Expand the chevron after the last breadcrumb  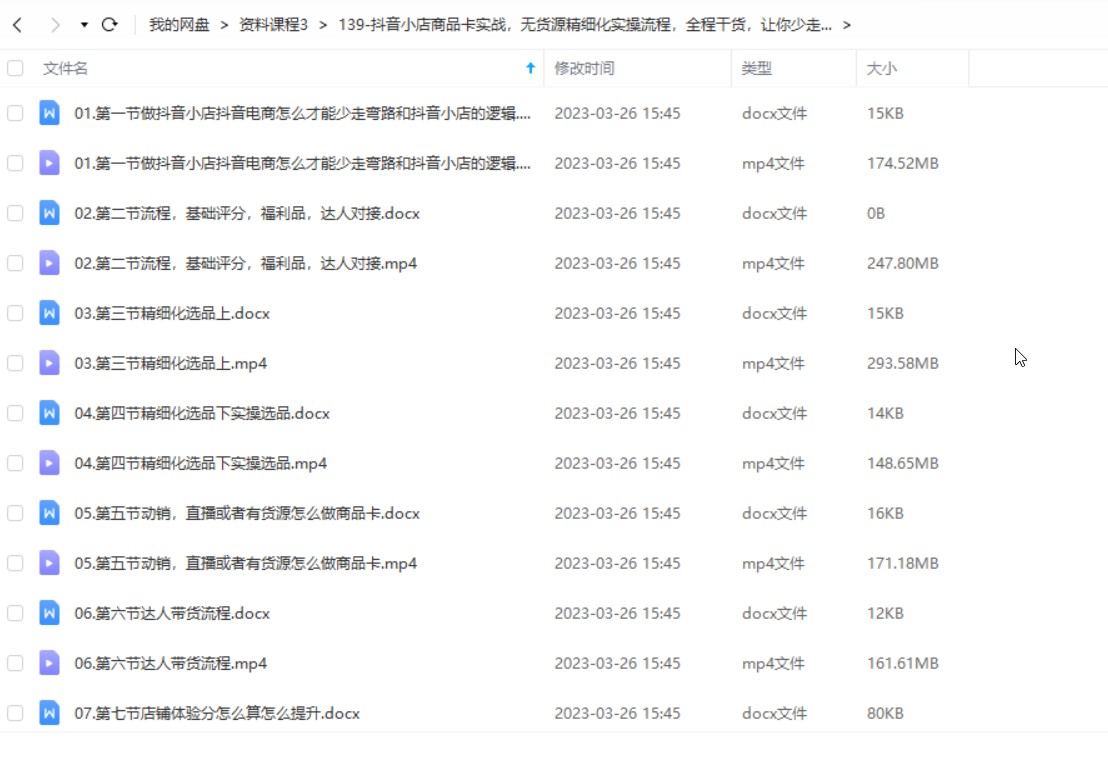[847, 25]
